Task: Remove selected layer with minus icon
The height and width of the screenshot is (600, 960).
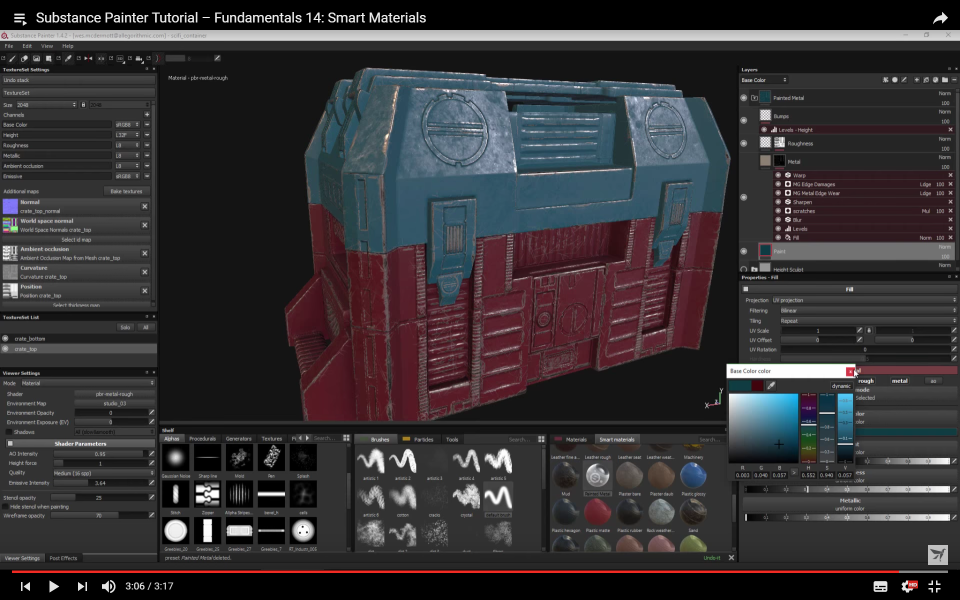Action: [x=954, y=80]
